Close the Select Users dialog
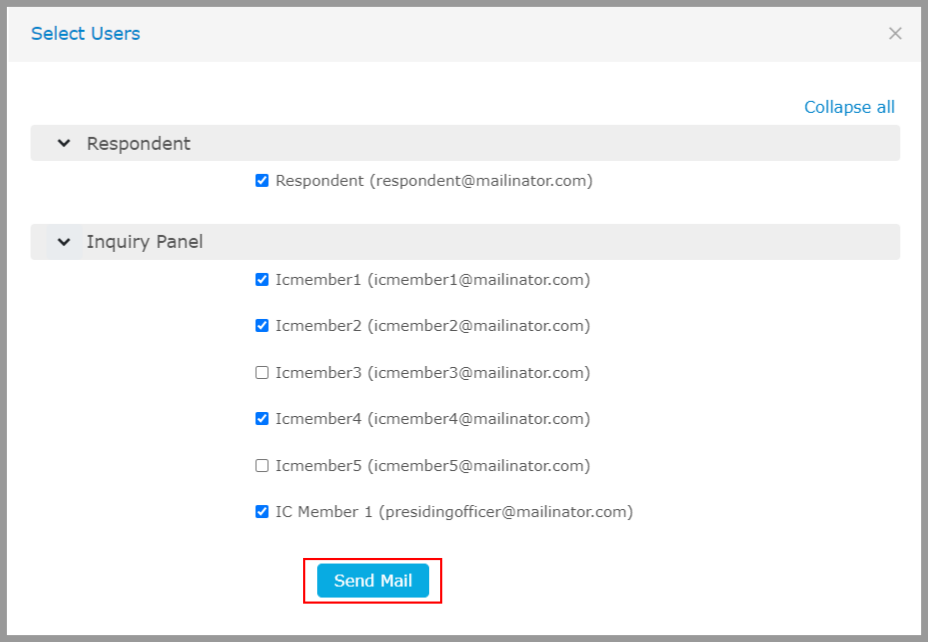 pyautogui.click(x=895, y=34)
